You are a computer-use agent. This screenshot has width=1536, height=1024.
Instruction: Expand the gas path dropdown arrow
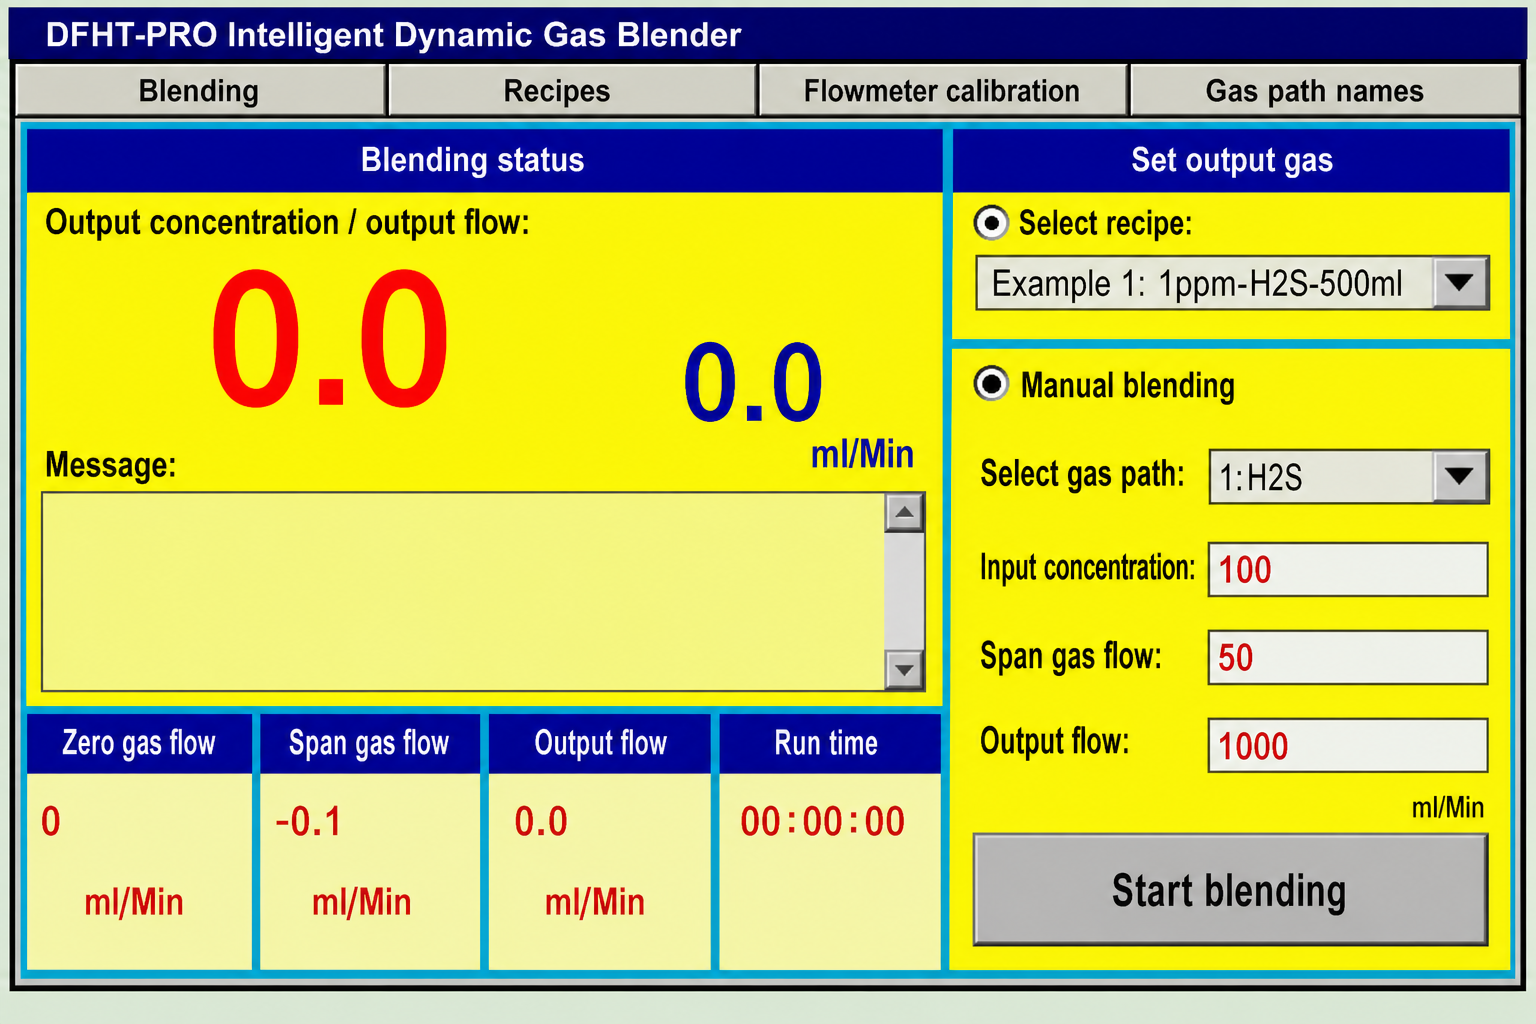click(1460, 476)
